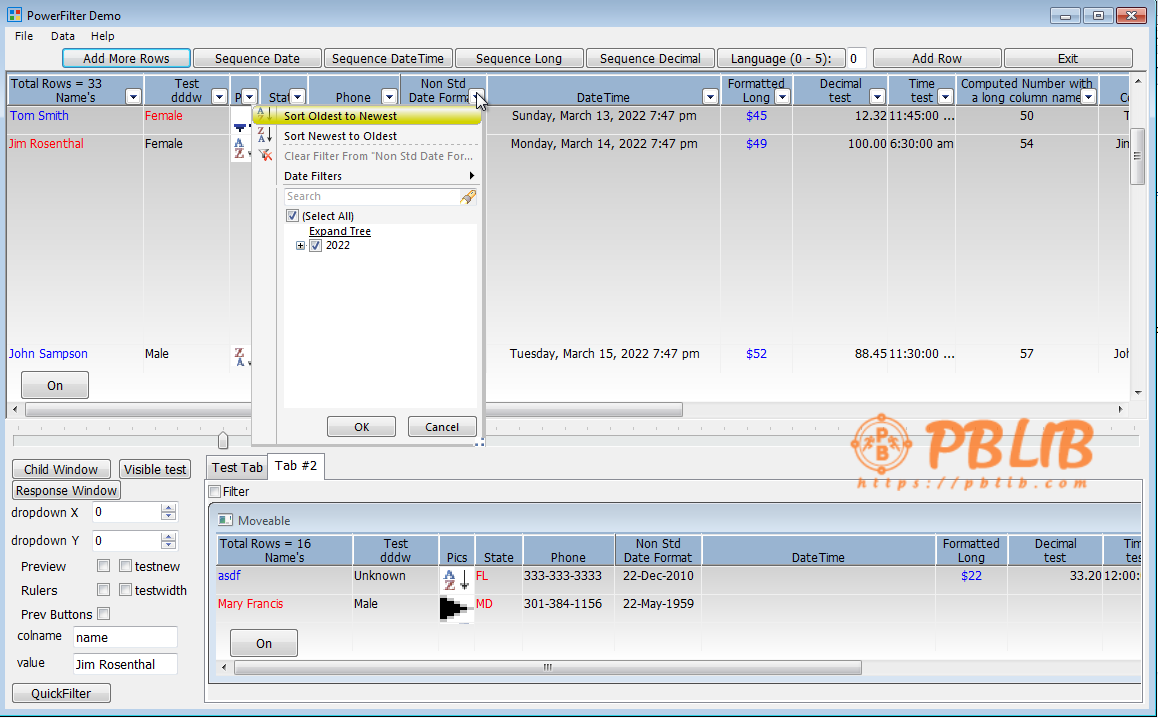Click the Expand Tree link
Viewport: 1158px width, 718px height.
339,231
